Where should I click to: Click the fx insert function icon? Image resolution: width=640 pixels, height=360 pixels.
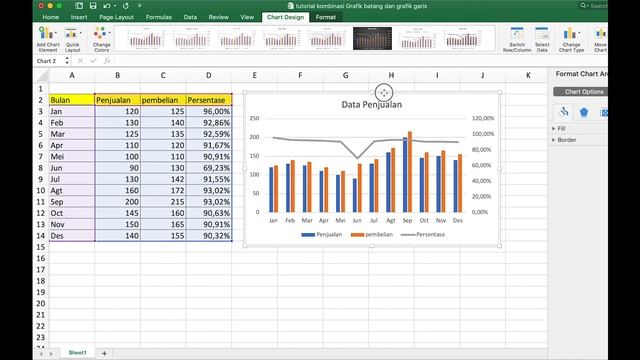click(x=107, y=61)
